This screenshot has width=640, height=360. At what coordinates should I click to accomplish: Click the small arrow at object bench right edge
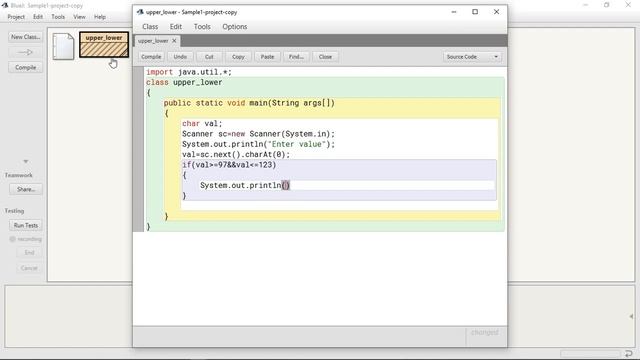coord(631,316)
